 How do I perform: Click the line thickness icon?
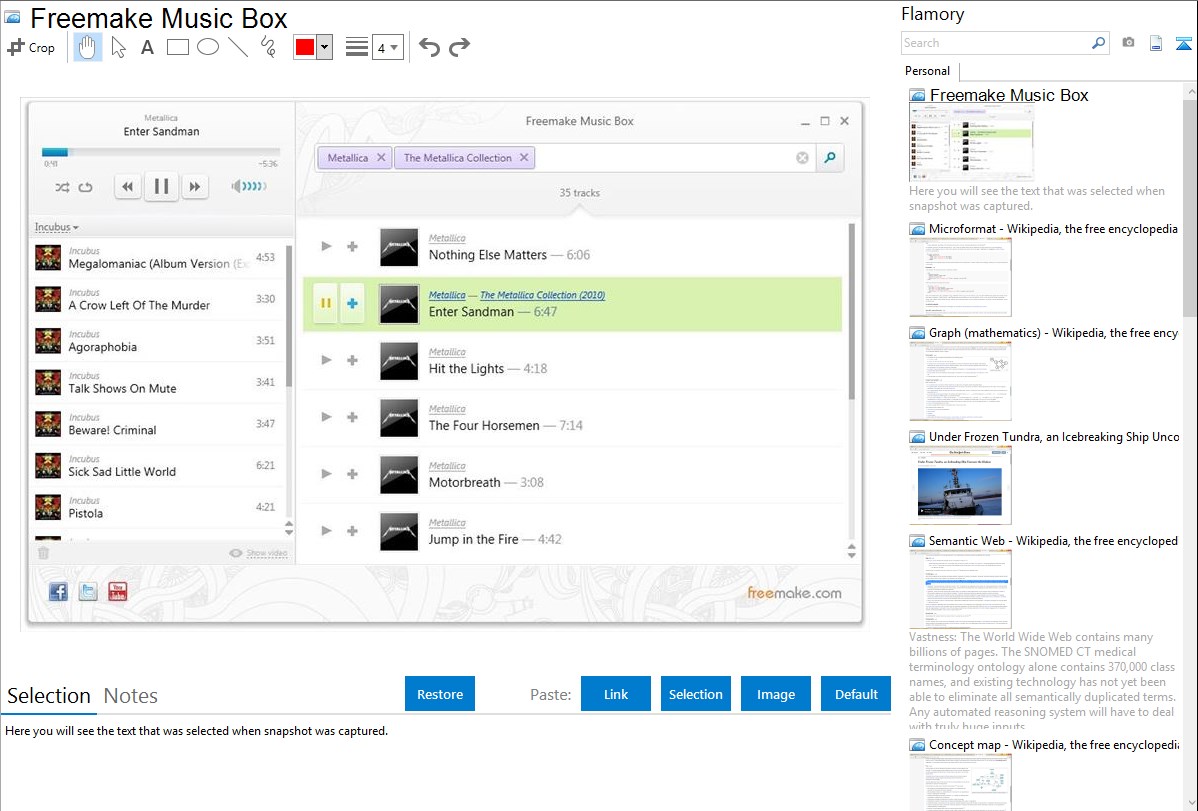click(357, 47)
